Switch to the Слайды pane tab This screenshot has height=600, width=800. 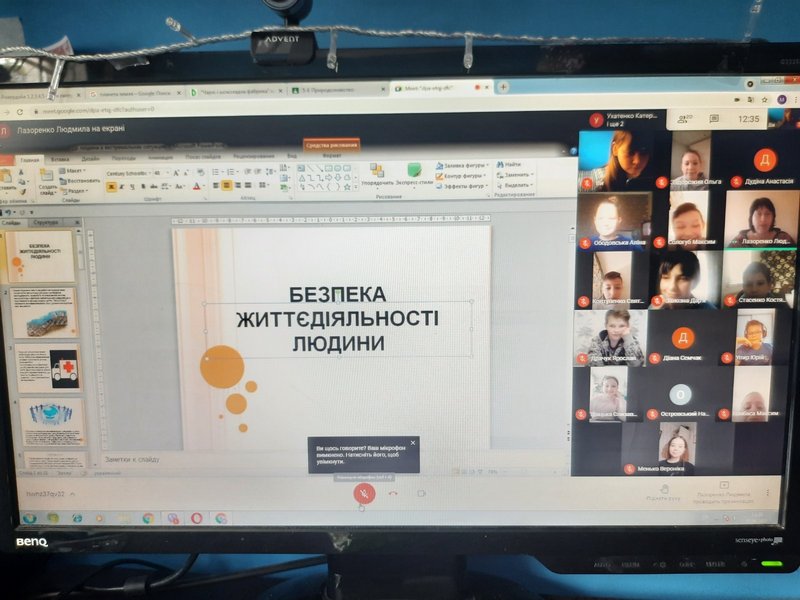point(11,223)
